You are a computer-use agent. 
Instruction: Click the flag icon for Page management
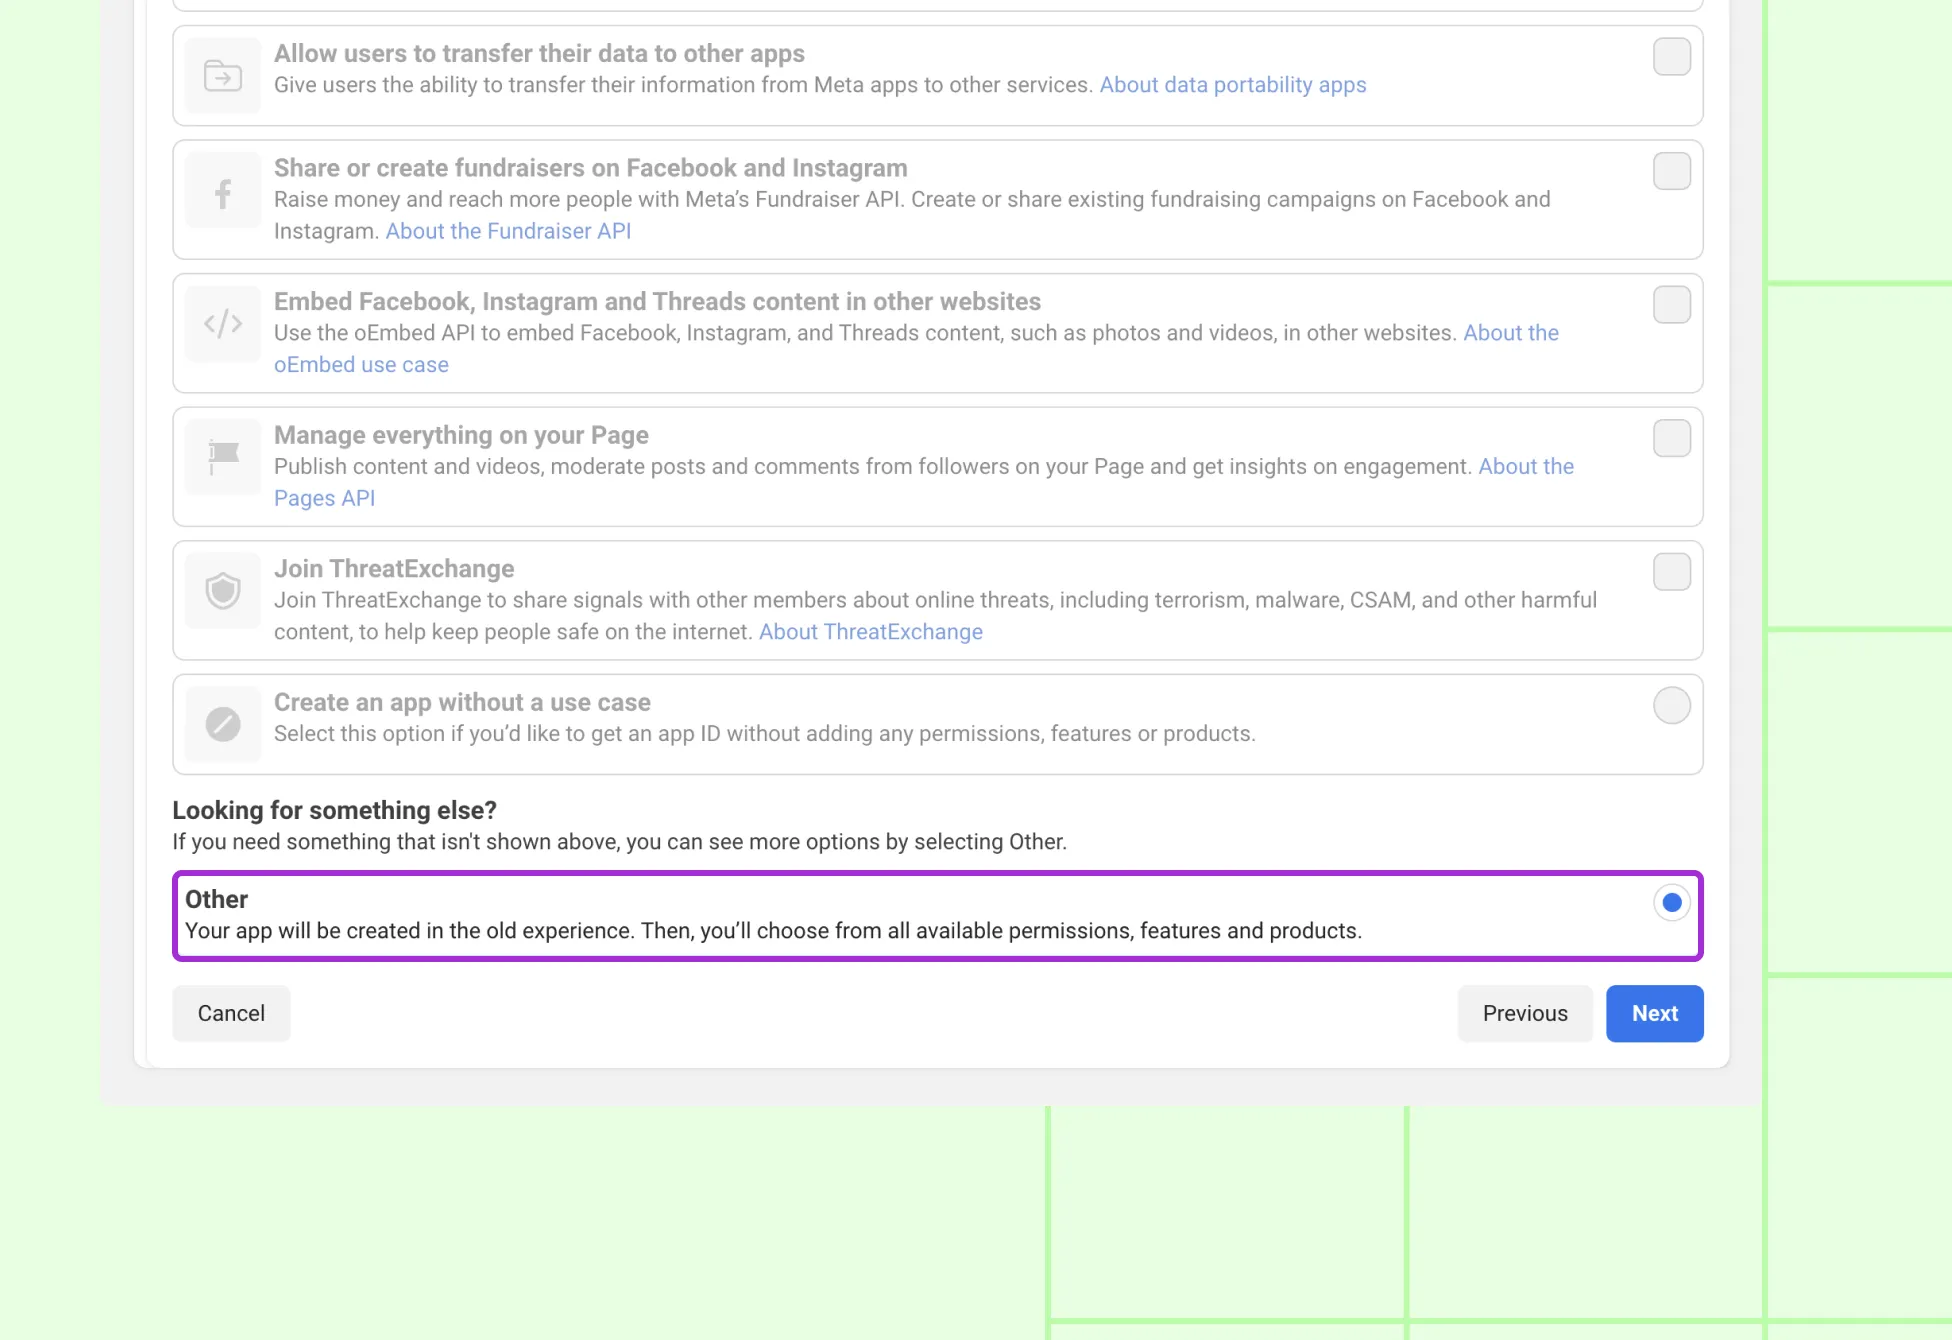click(223, 456)
